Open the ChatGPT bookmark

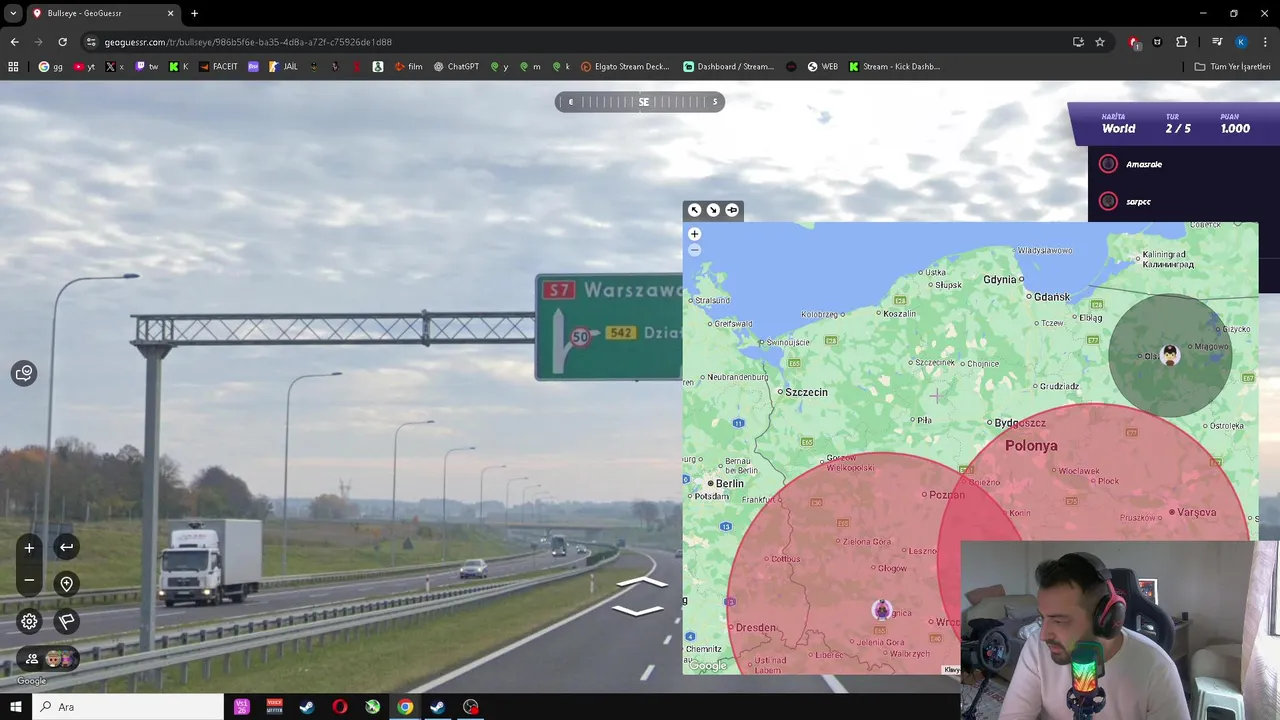[456, 67]
